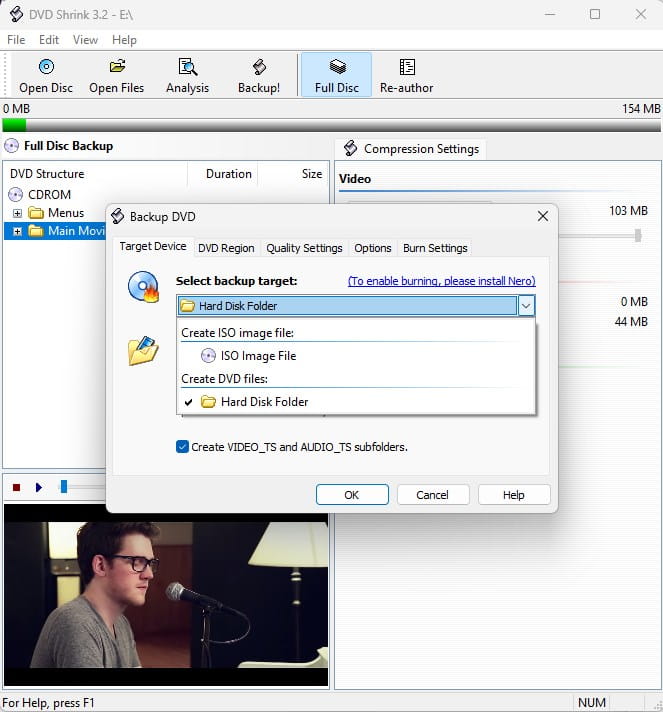Click the video compression slider handle
663x712 pixels.
click(x=638, y=236)
